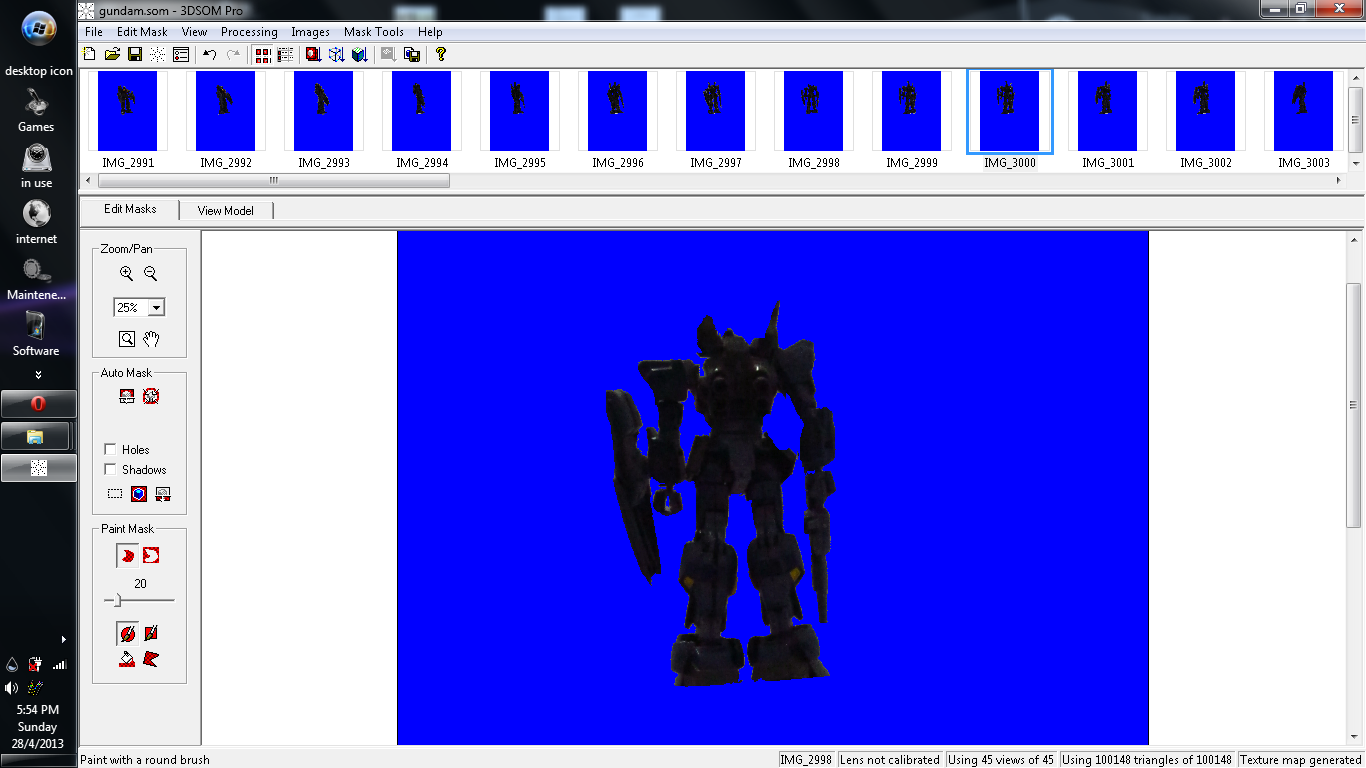Select the Edit Masks tab
The height and width of the screenshot is (768, 1366).
[x=130, y=209]
